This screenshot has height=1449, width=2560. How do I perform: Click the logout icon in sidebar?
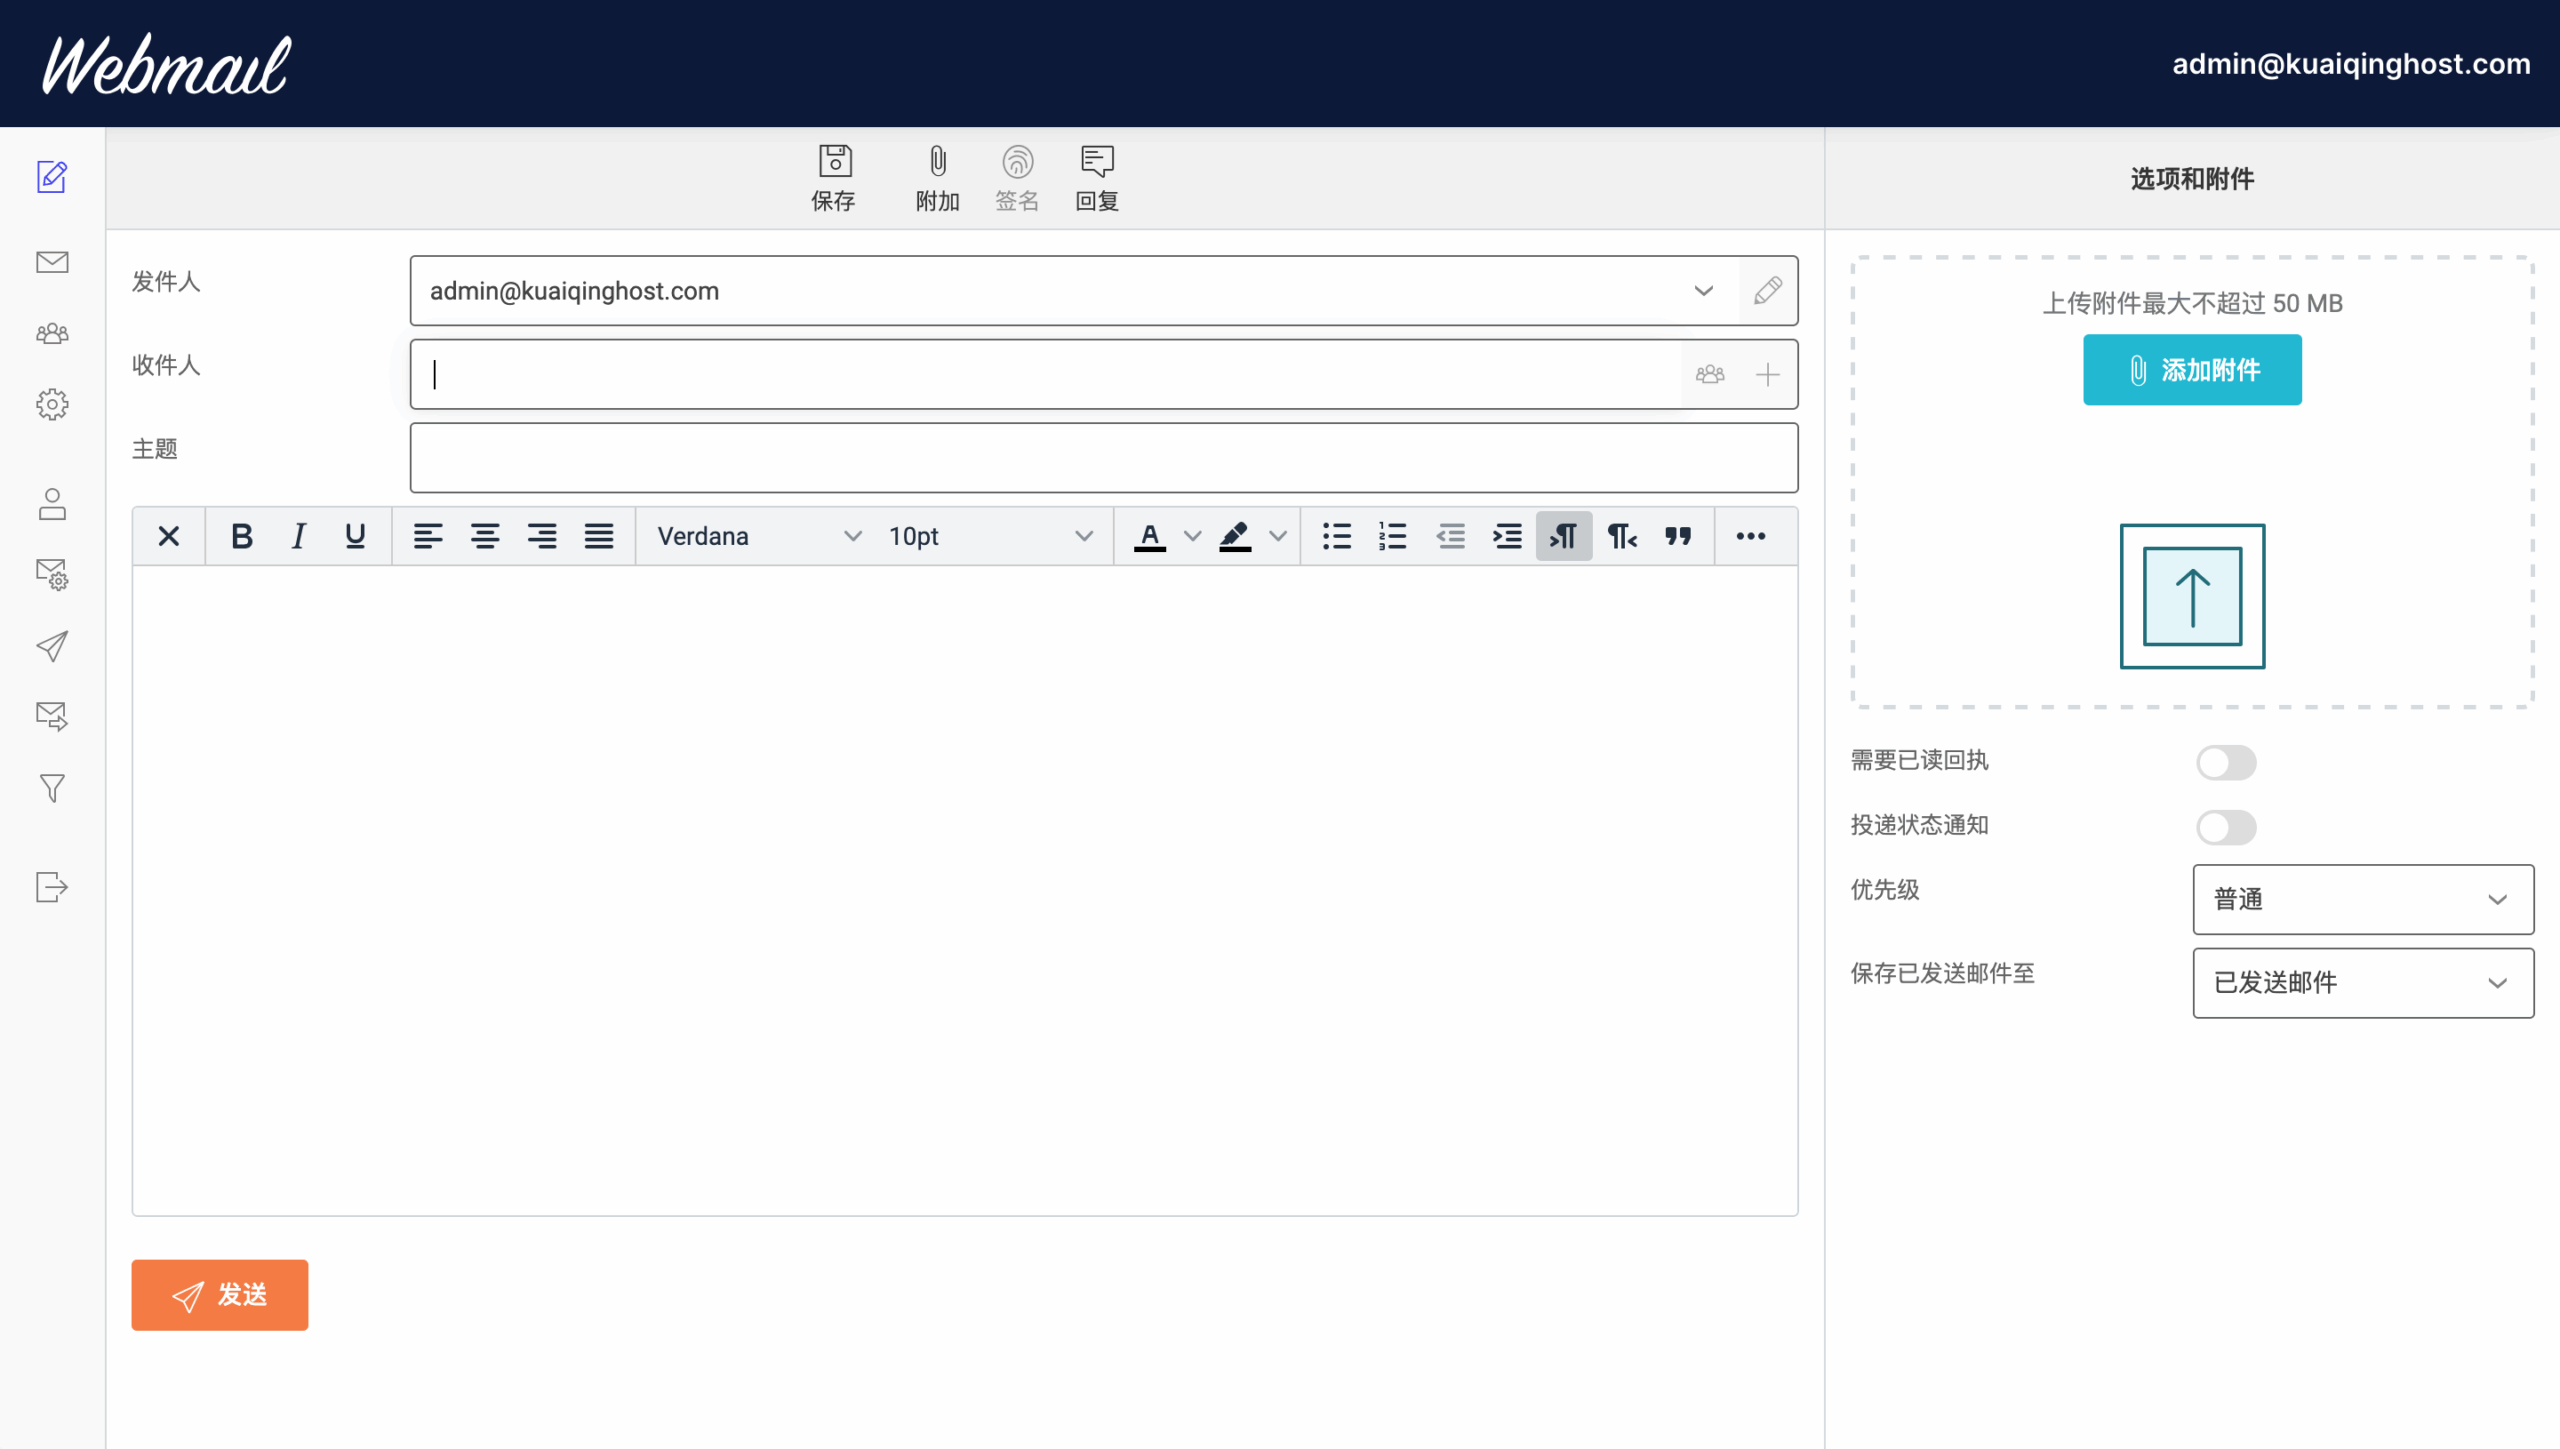(52, 887)
